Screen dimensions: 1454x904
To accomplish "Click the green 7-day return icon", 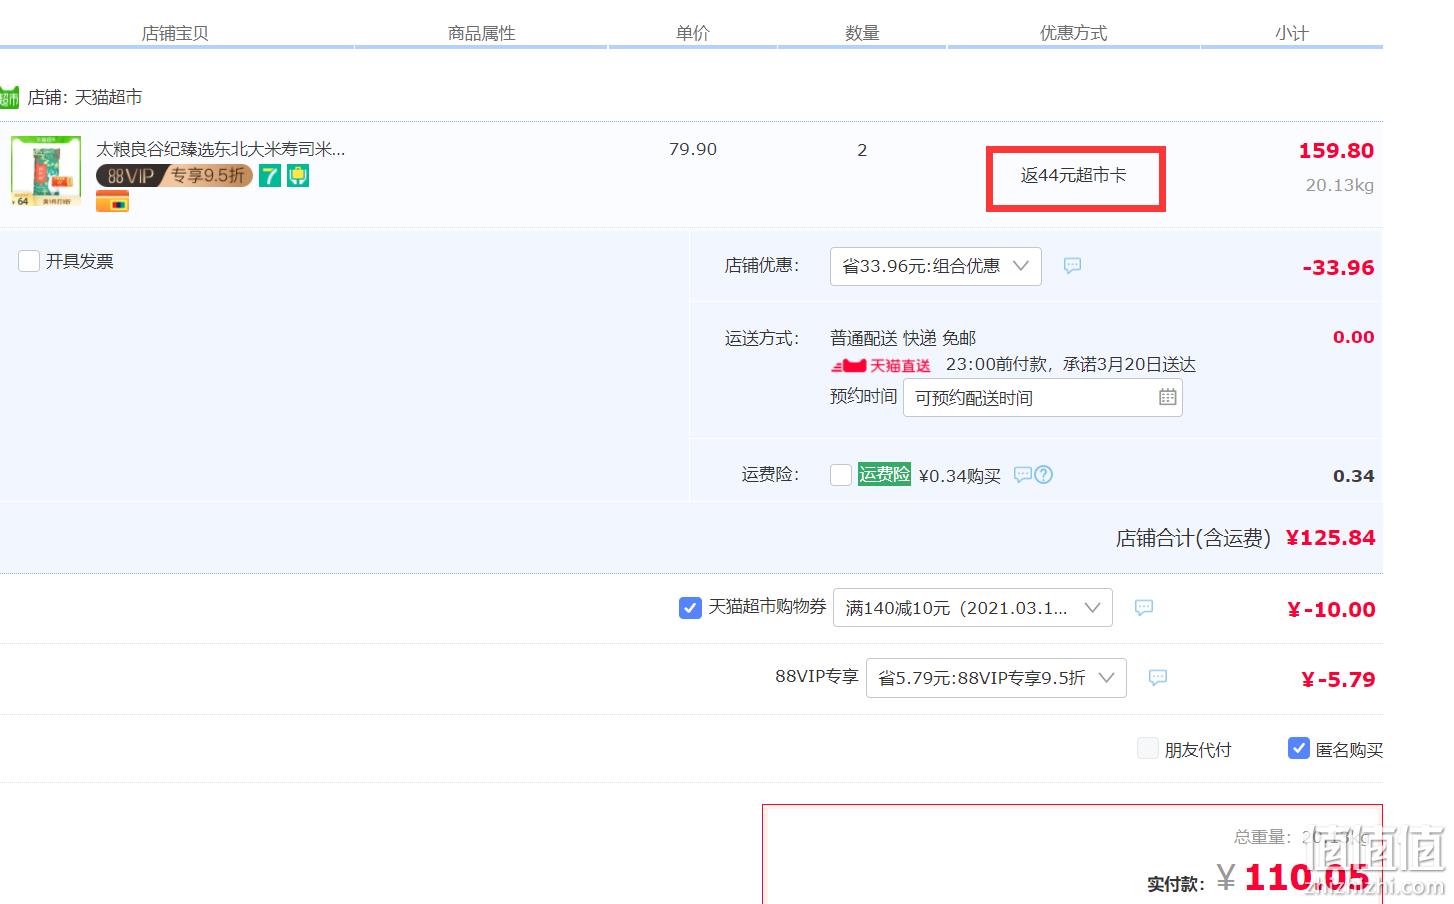I will pos(270,176).
